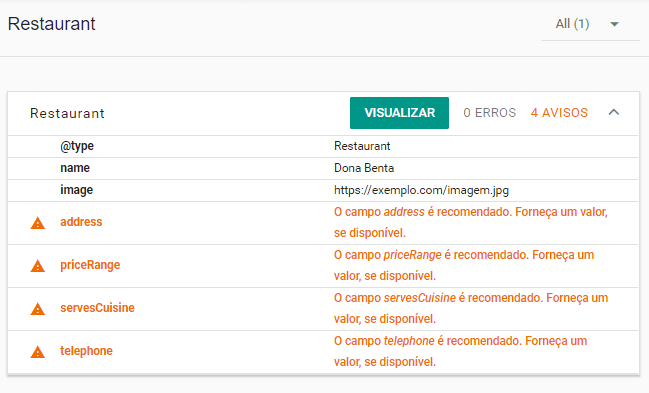This screenshot has height=393, width=649.
Task: Open the All (1) filter dropdown
Action: click(x=590, y=24)
